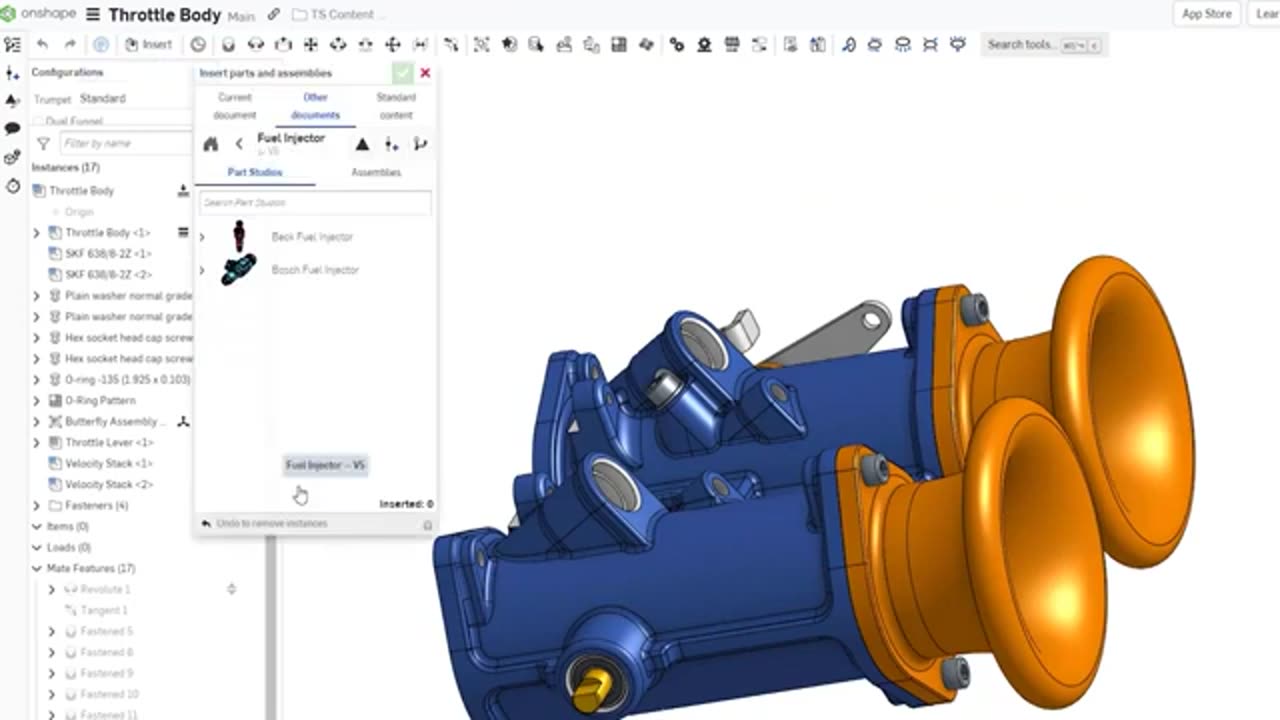Open the clock-shaped history tool icon

[198, 44]
